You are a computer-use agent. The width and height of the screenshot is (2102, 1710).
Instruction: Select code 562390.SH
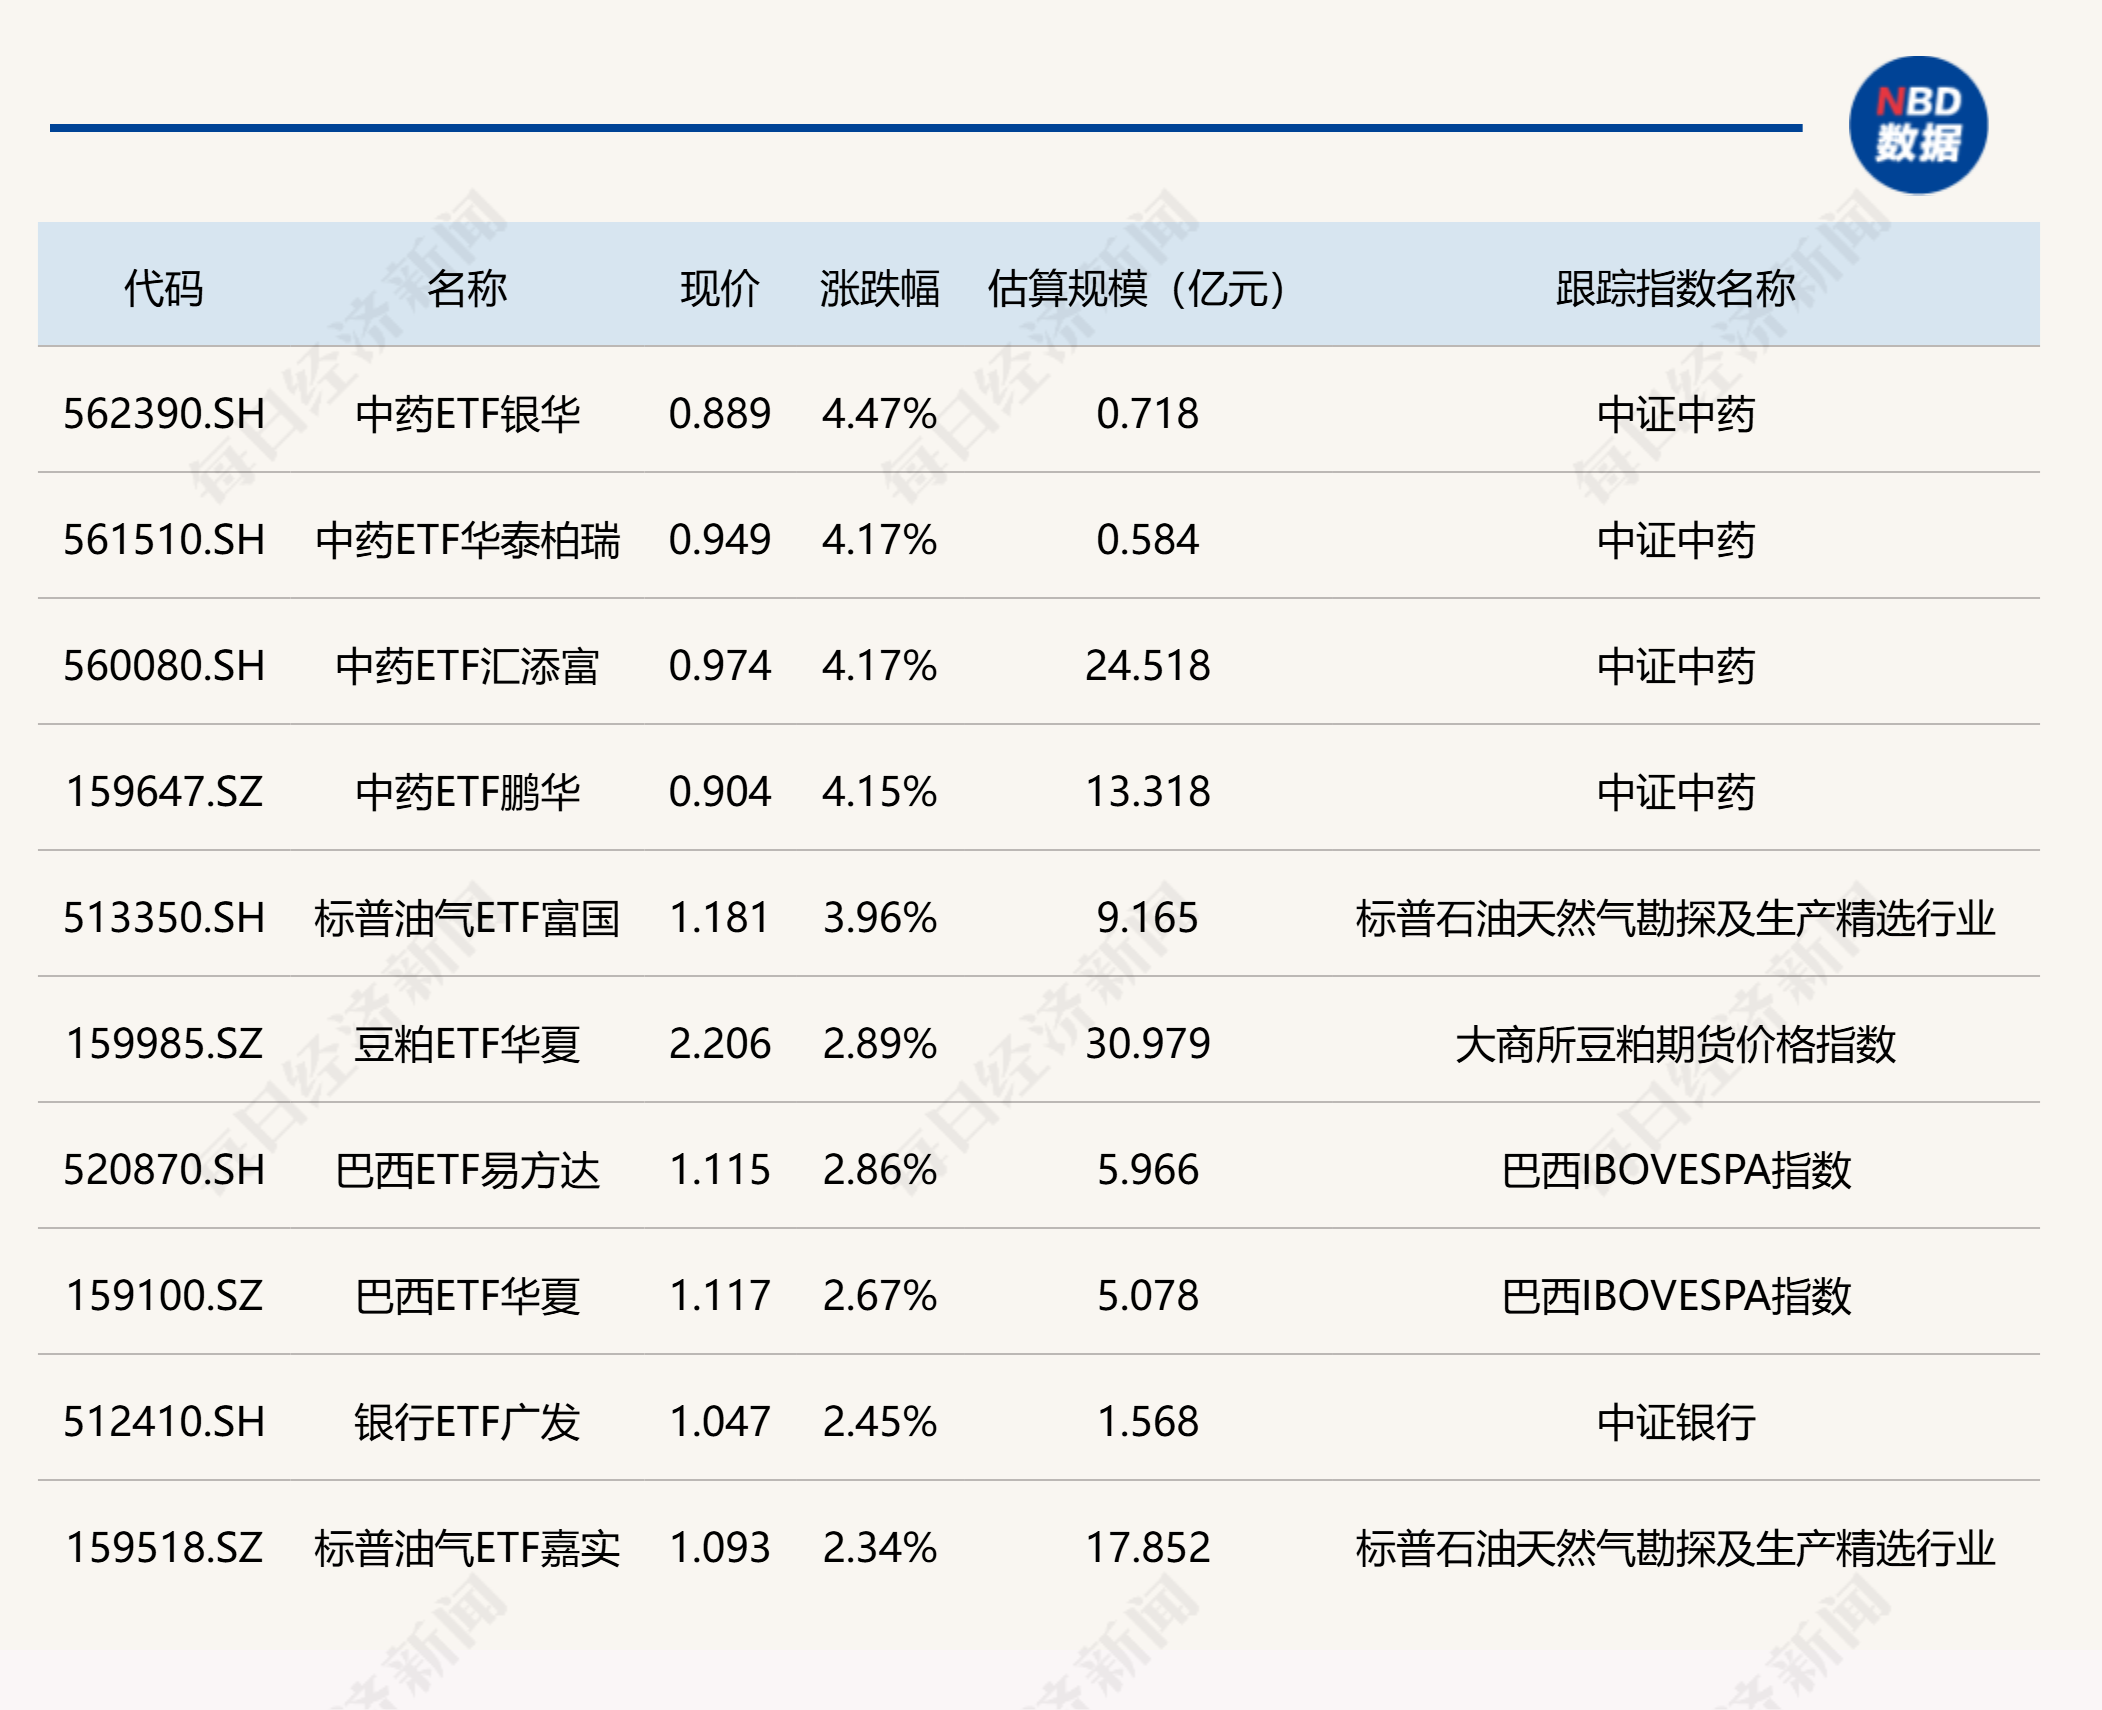click(164, 414)
